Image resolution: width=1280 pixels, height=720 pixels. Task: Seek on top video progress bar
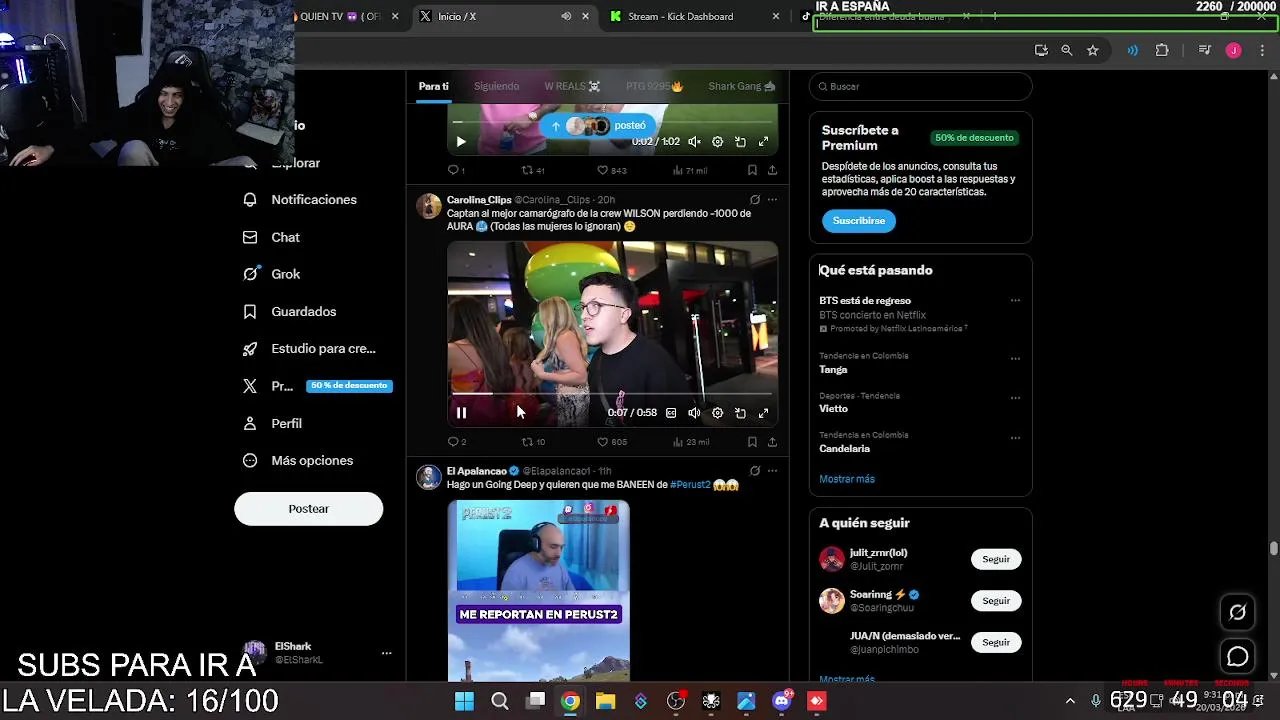pyautogui.click(x=612, y=123)
